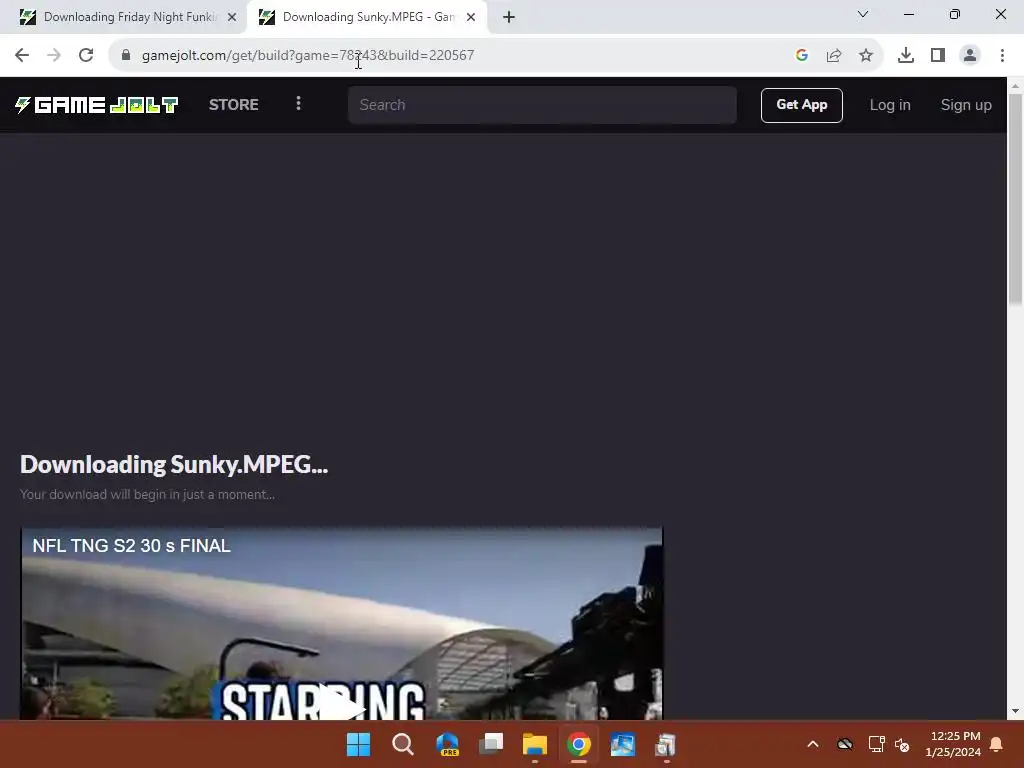Click the browser forward arrow
The image size is (1024, 768).
coord(54,56)
